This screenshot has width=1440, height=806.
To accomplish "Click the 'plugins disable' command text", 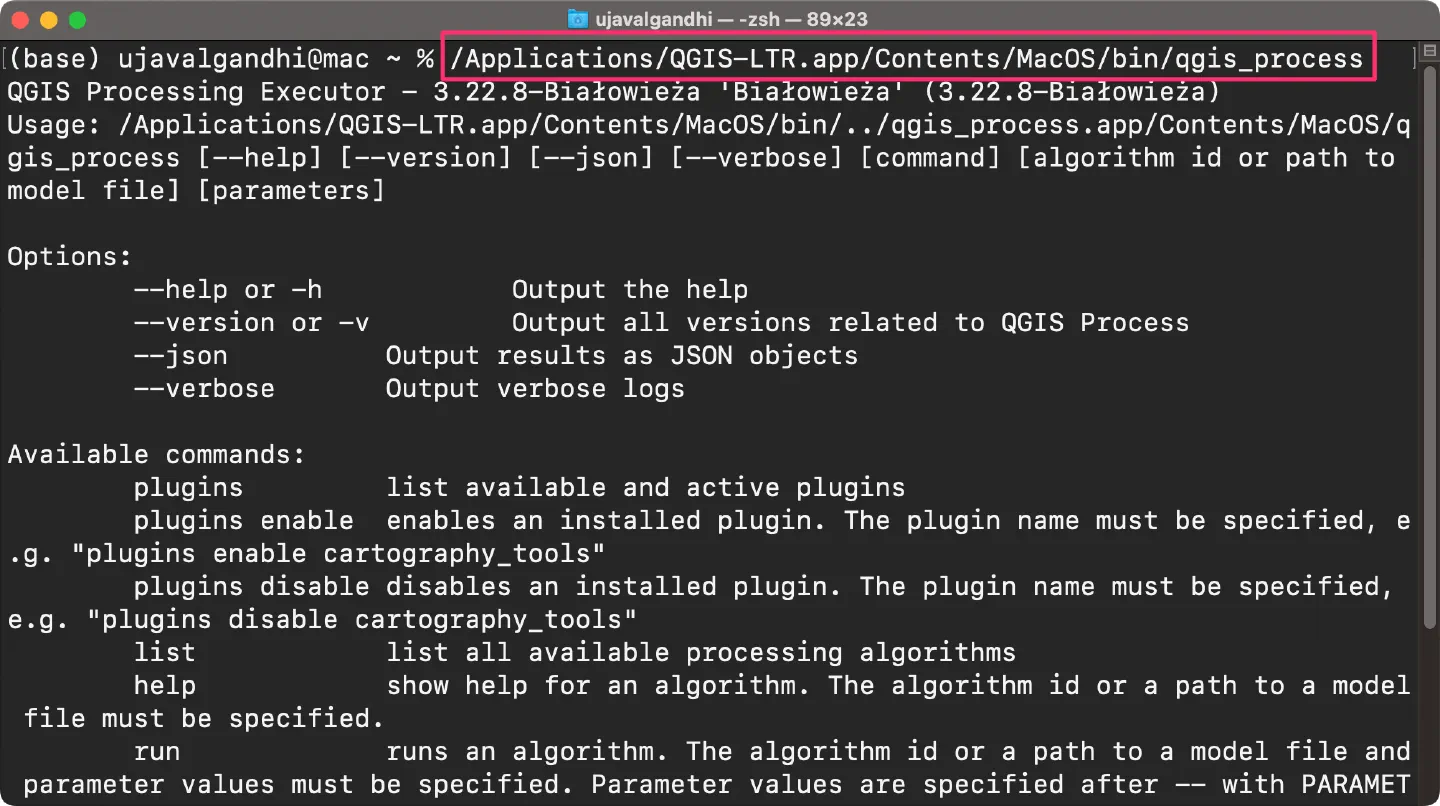I will coord(251,587).
